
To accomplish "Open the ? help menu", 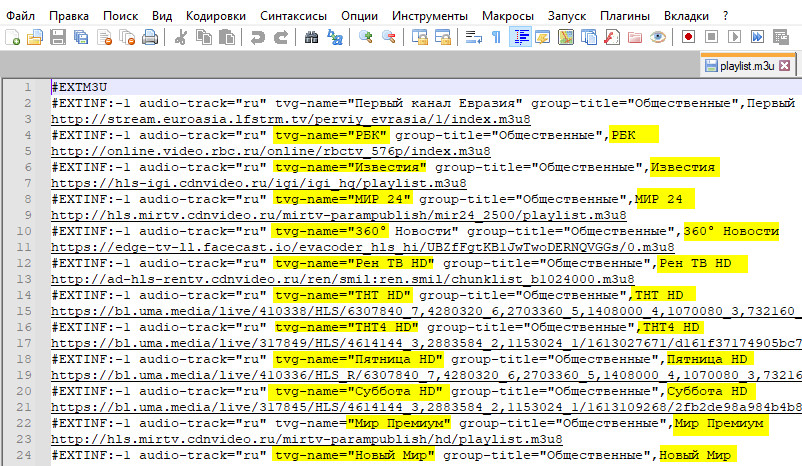I will 725,16.
